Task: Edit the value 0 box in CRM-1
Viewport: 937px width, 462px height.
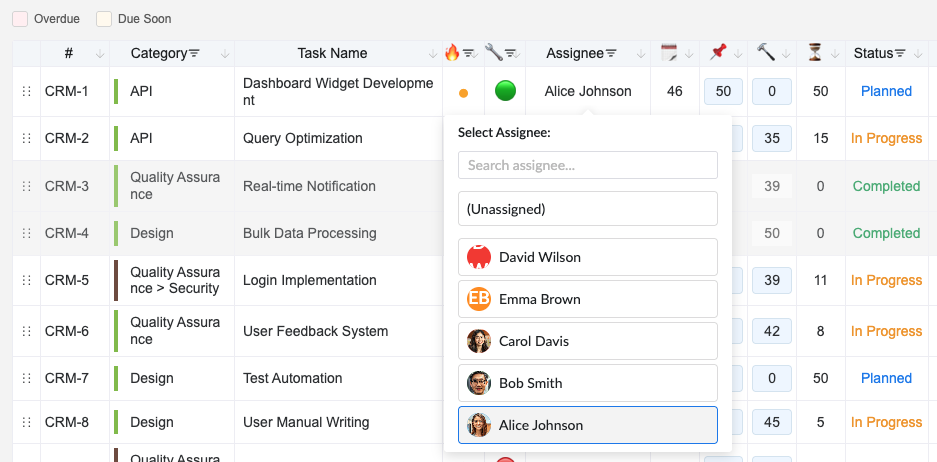Action: [x=771, y=91]
